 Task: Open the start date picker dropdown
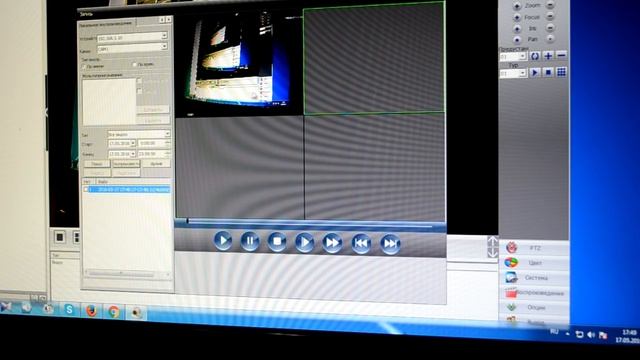tap(133, 143)
